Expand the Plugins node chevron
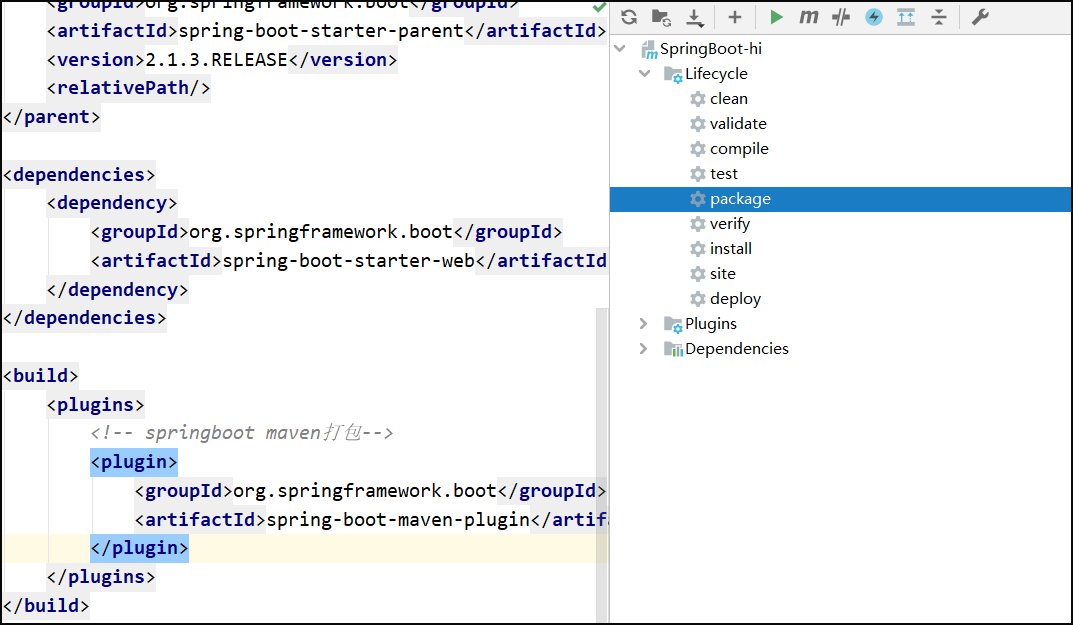1073x625 pixels. [643, 323]
